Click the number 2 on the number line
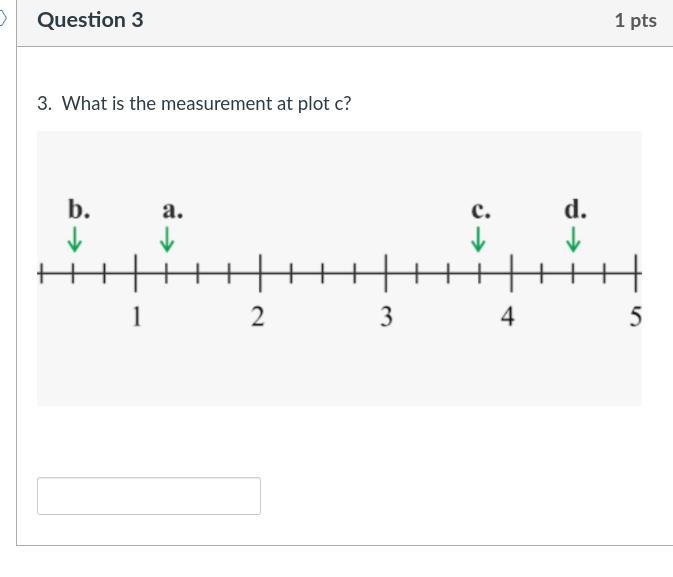Screen dimensions: 673x577 pos(258,317)
